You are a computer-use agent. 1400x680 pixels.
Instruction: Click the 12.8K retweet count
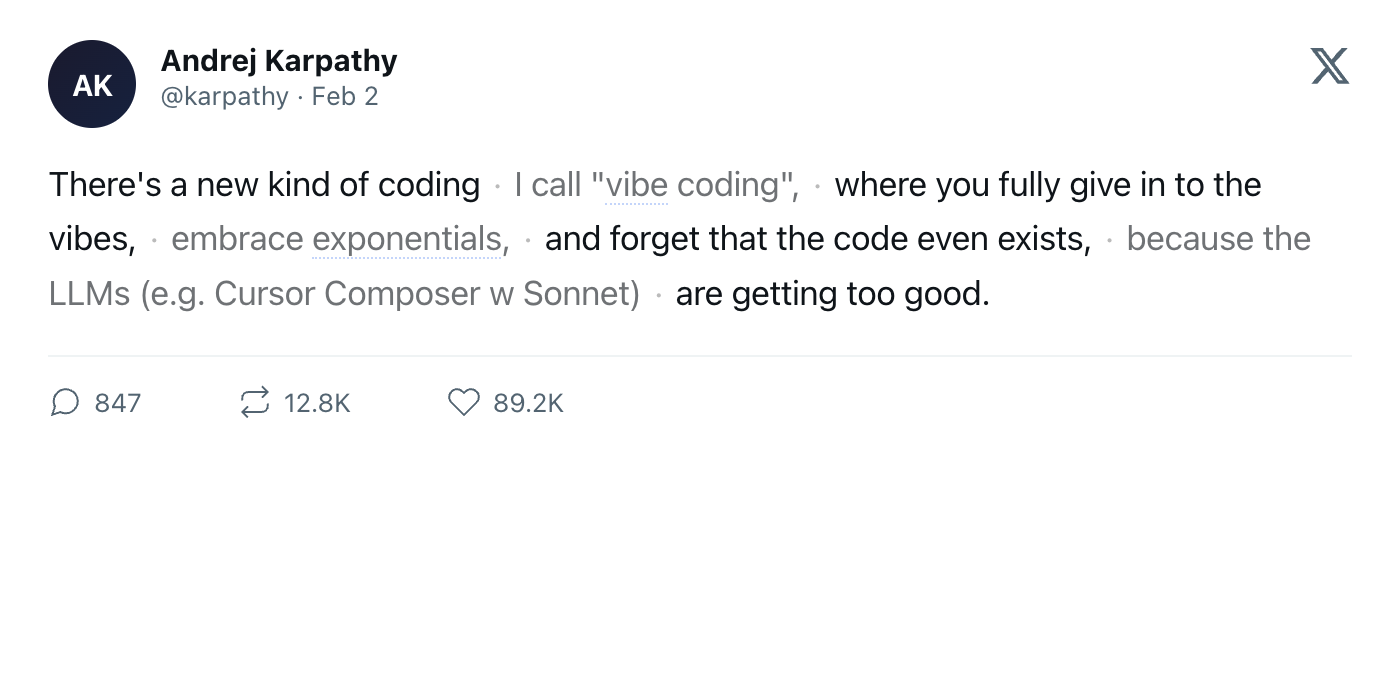[x=317, y=403]
